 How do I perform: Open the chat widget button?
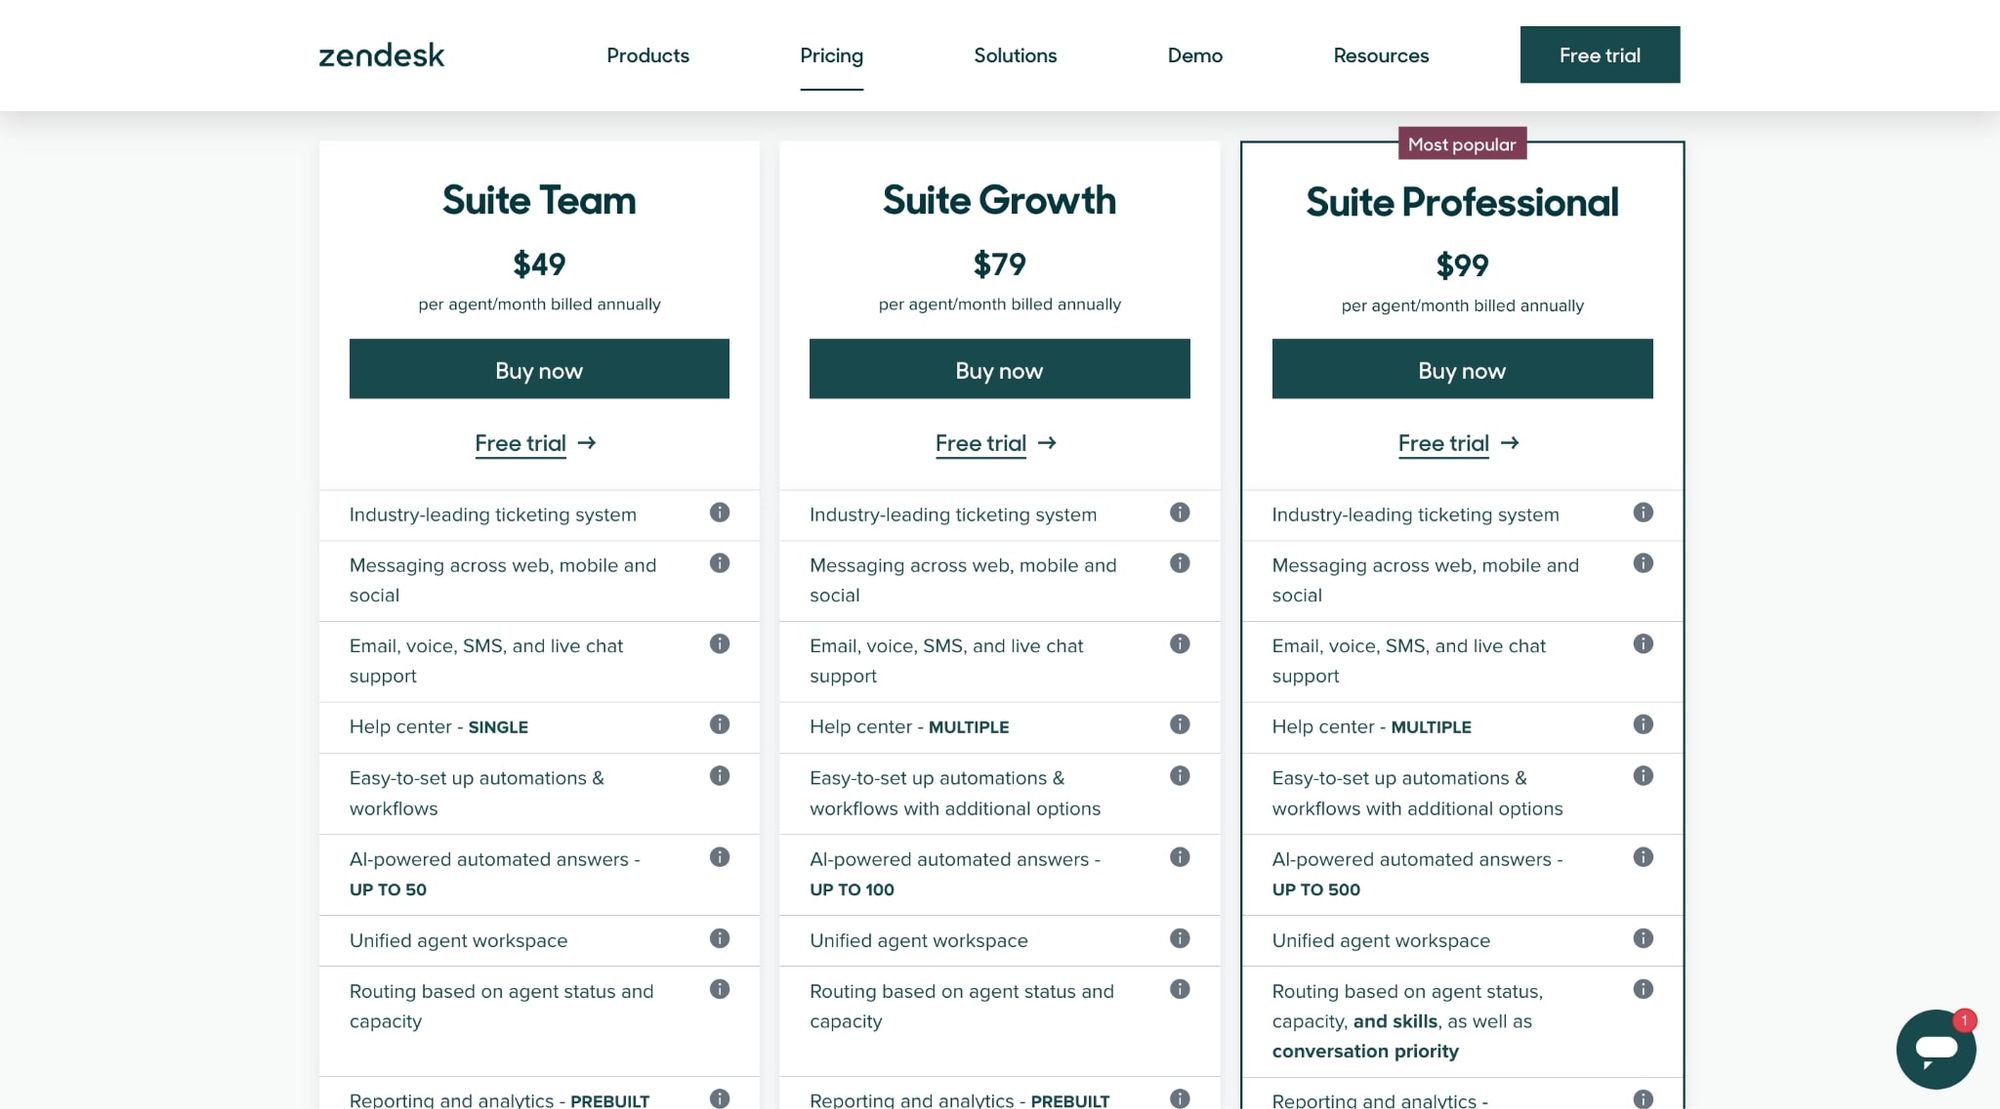tap(1936, 1050)
